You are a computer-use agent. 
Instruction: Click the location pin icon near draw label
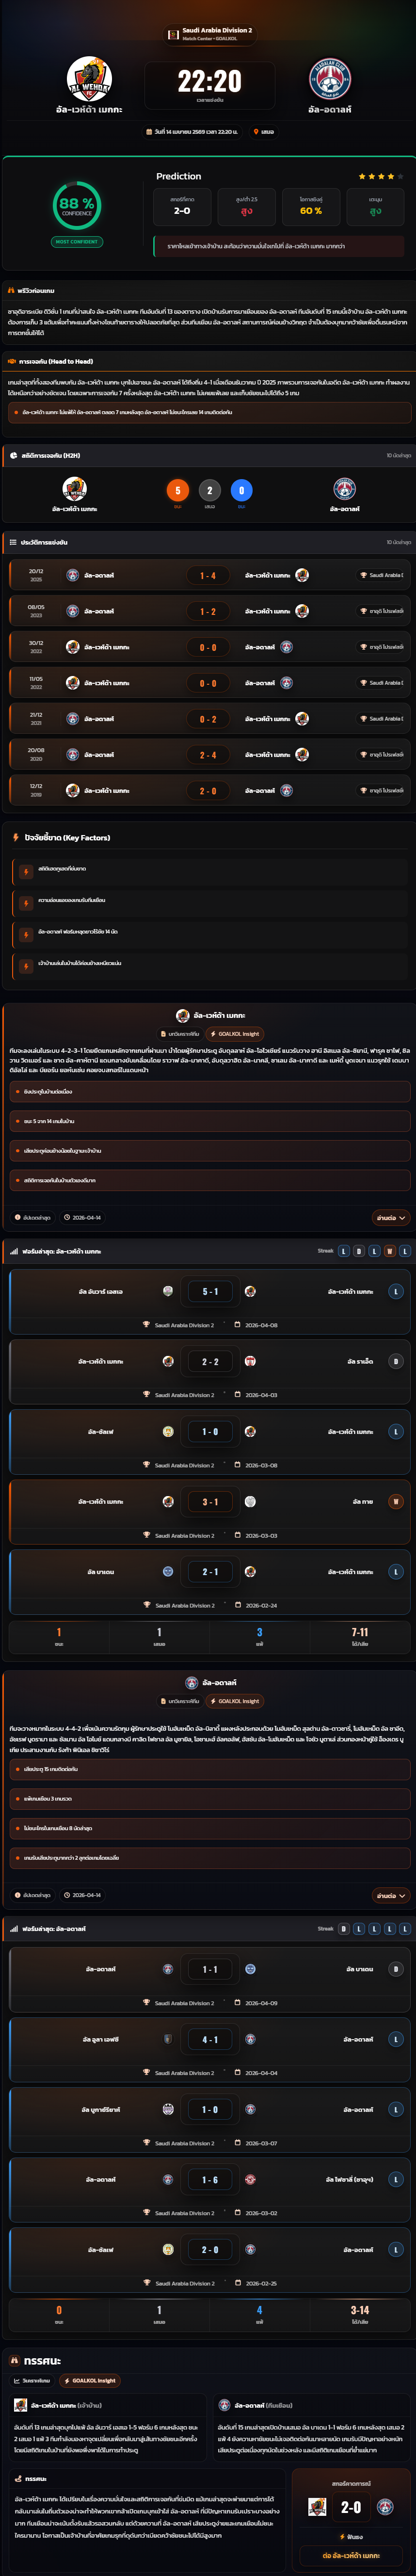(256, 131)
